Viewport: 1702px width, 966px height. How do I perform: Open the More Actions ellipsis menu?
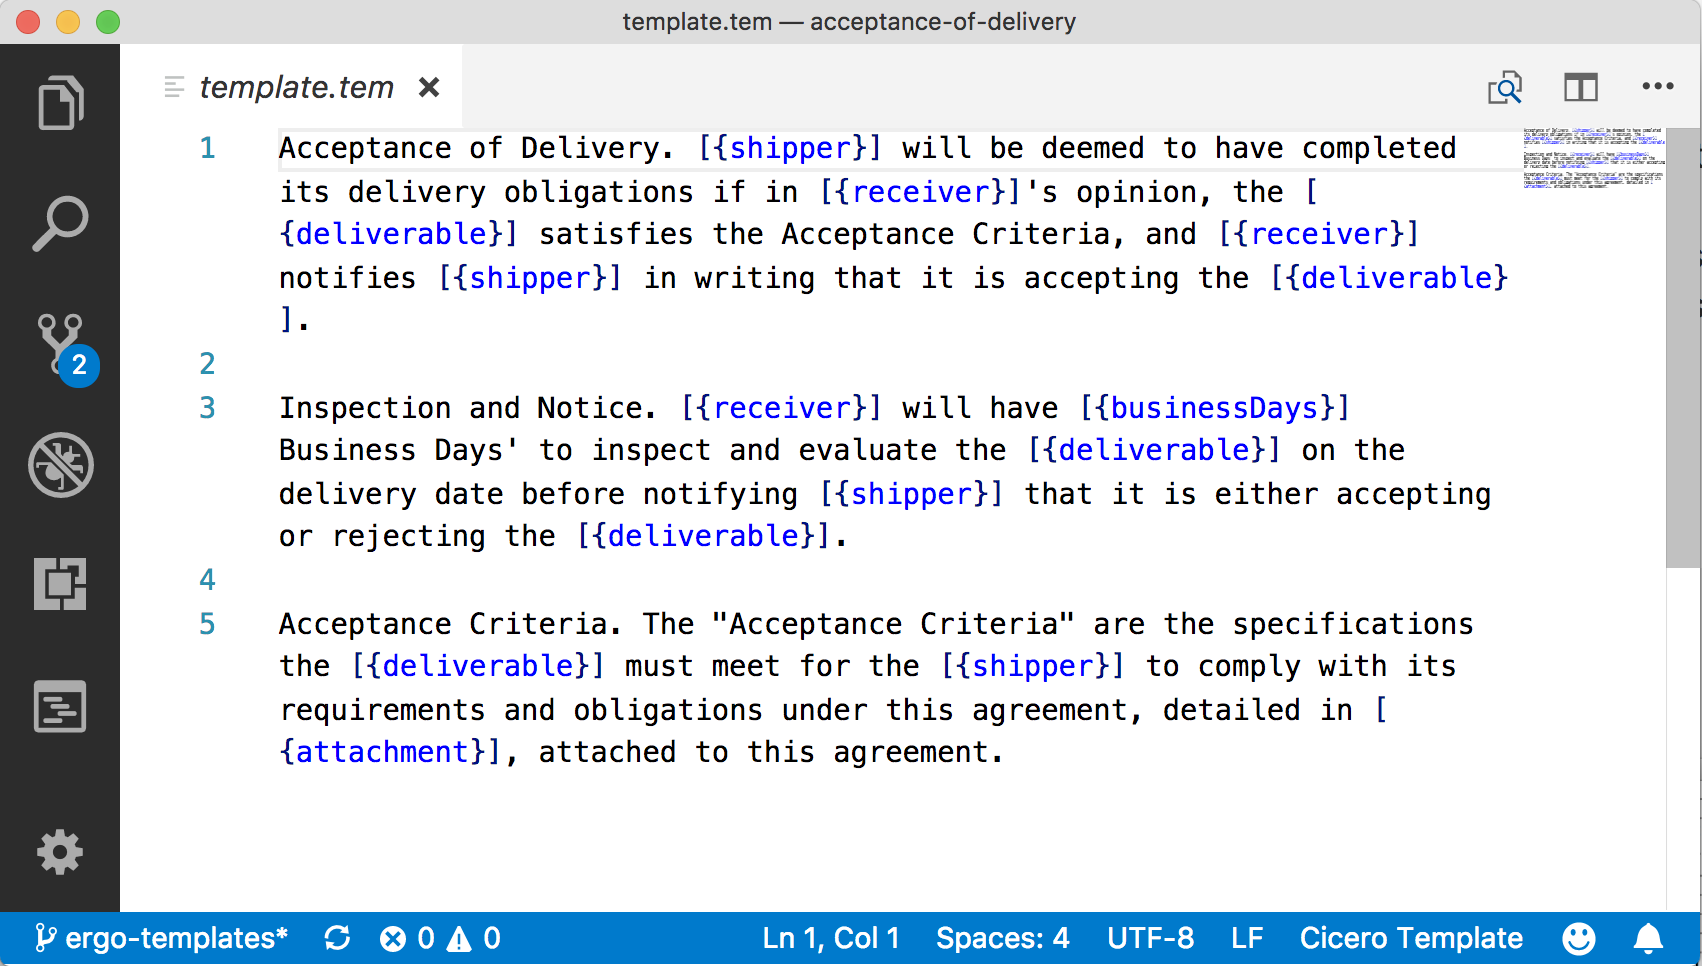pyautogui.click(x=1658, y=87)
